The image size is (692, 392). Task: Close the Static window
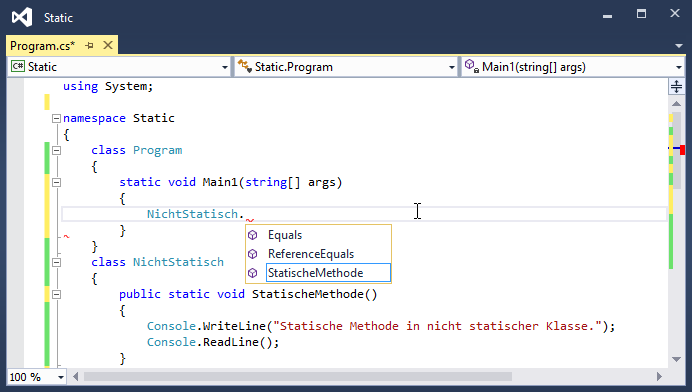point(675,14)
